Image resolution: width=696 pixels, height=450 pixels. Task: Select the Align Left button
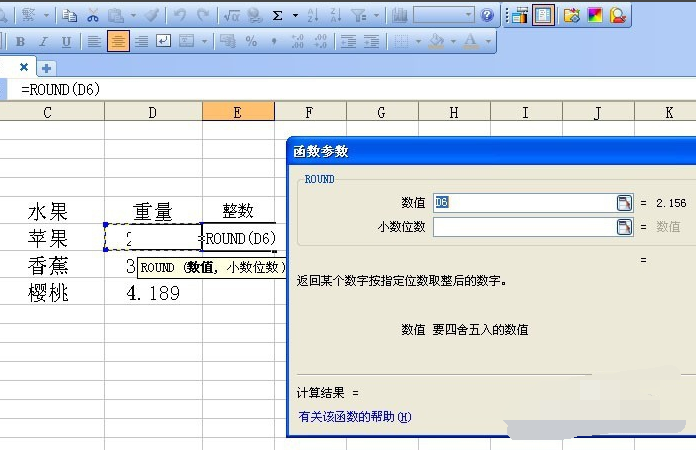tap(94, 42)
